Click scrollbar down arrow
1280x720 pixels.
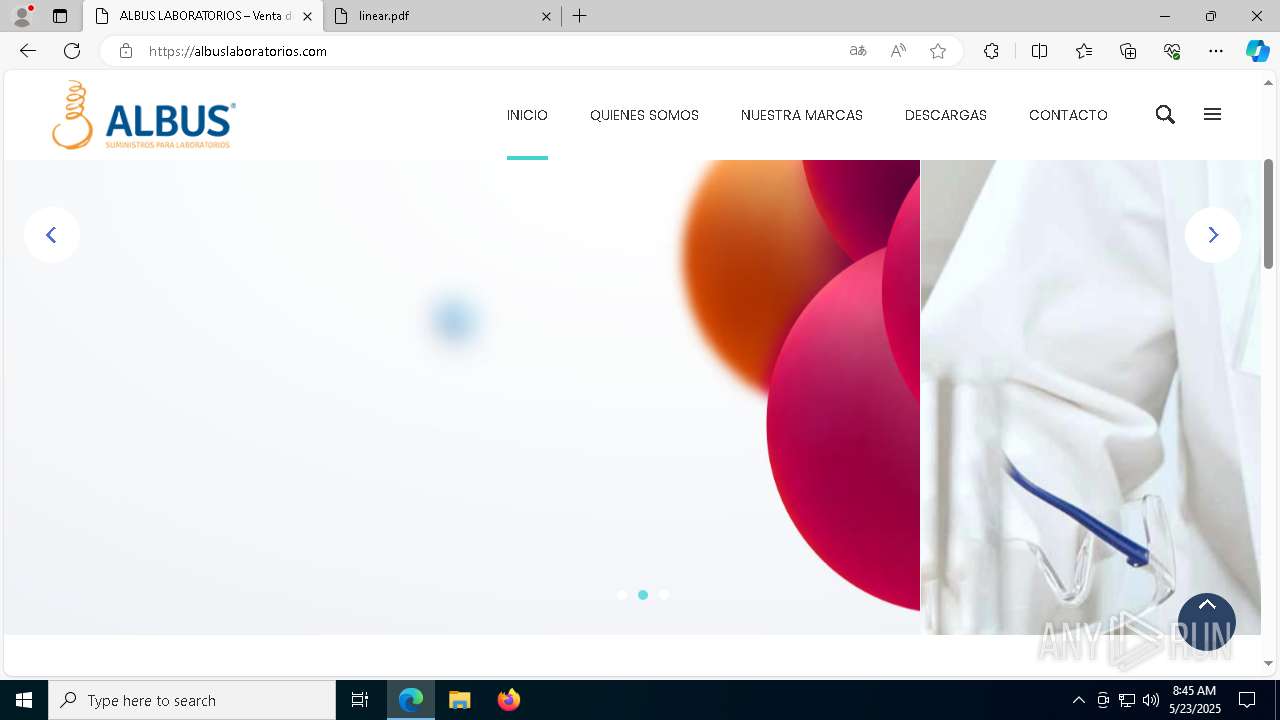(x=1269, y=663)
